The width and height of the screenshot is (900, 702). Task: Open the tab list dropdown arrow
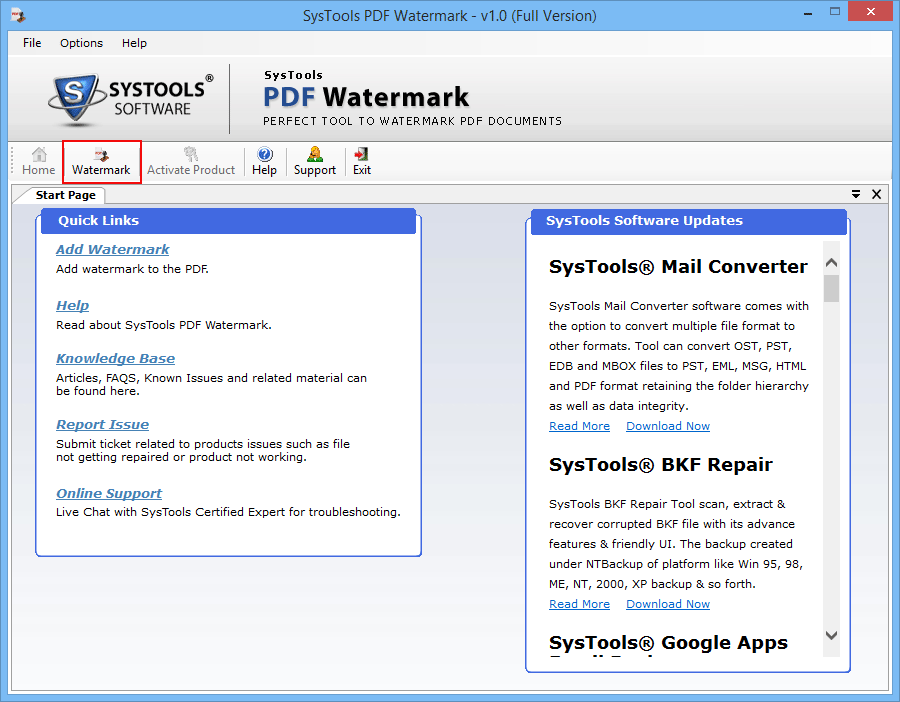point(856,195)
